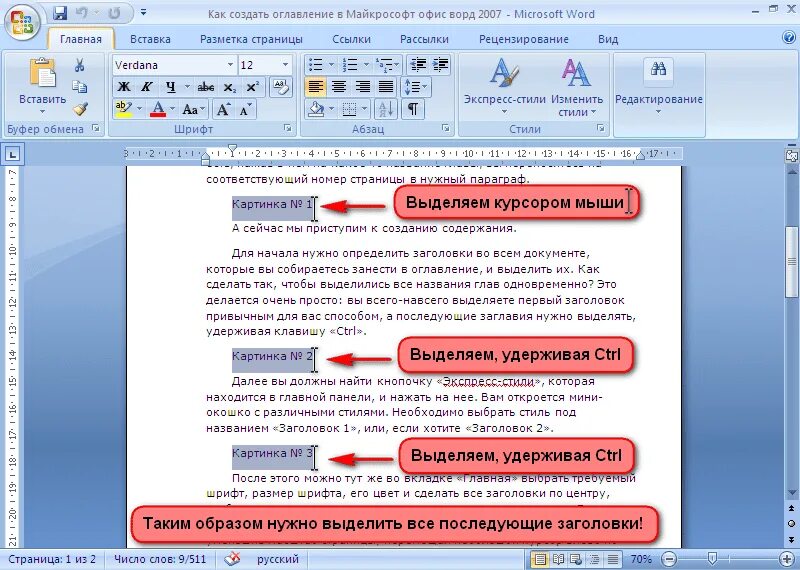Align text right

[x=362, y=87]
